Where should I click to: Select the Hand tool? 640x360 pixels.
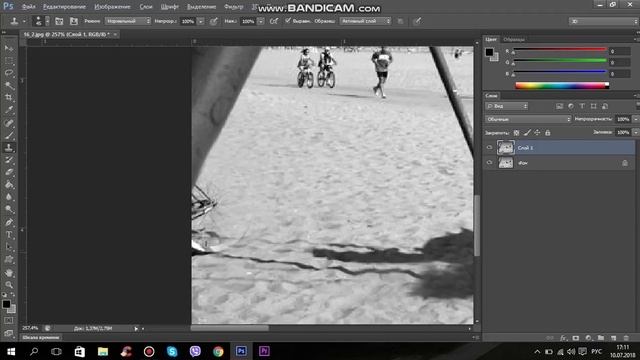[9, 273]
